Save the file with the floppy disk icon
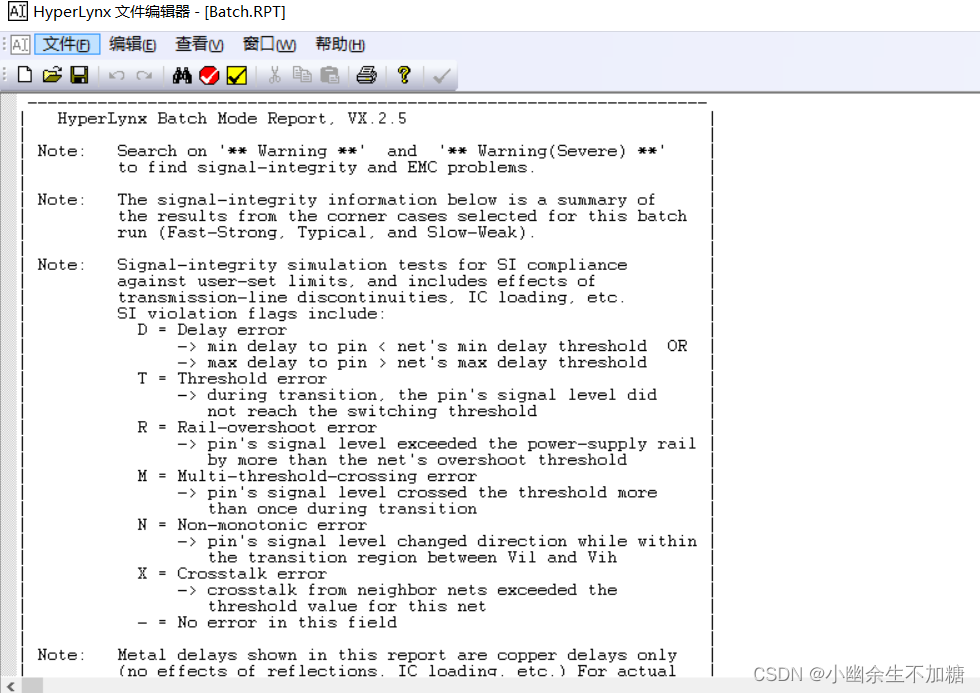Screen dimensions: 980x693 79,76
